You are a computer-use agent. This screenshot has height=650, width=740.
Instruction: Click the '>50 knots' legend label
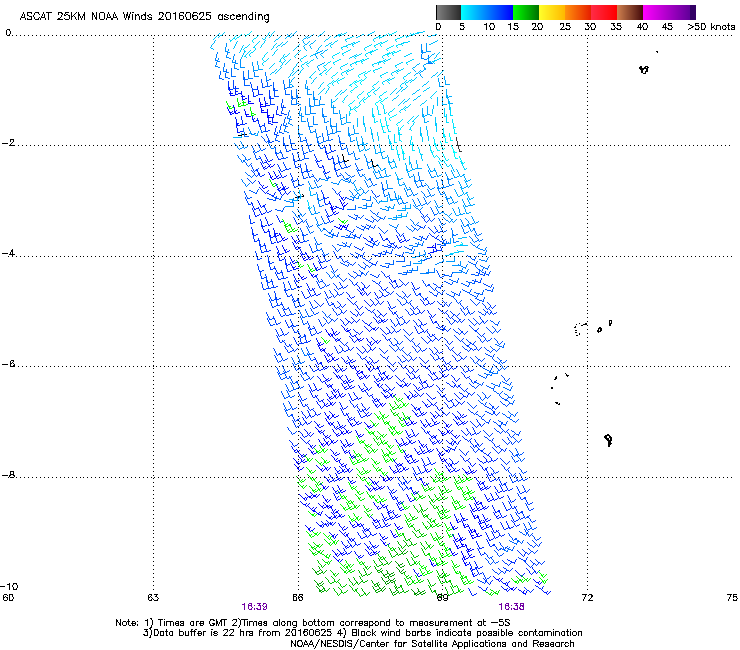(711, 27)
